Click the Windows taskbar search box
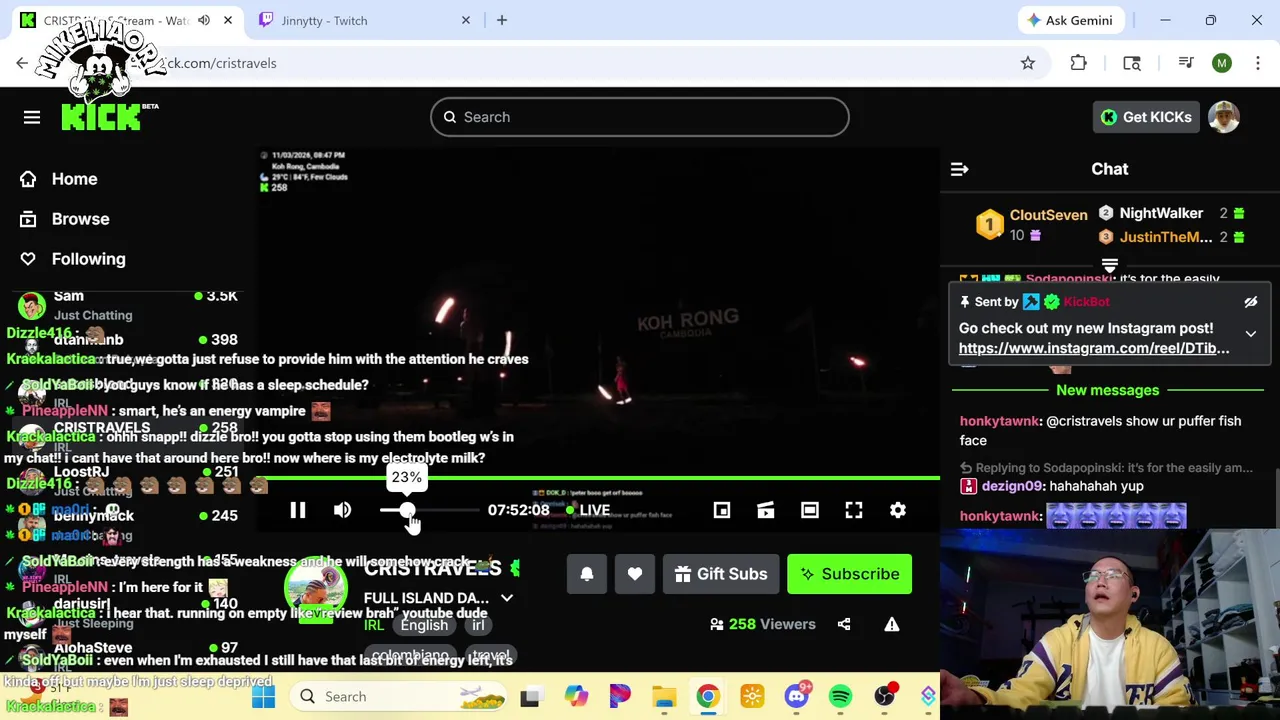The image size is (1280, 720). point(400,697)
